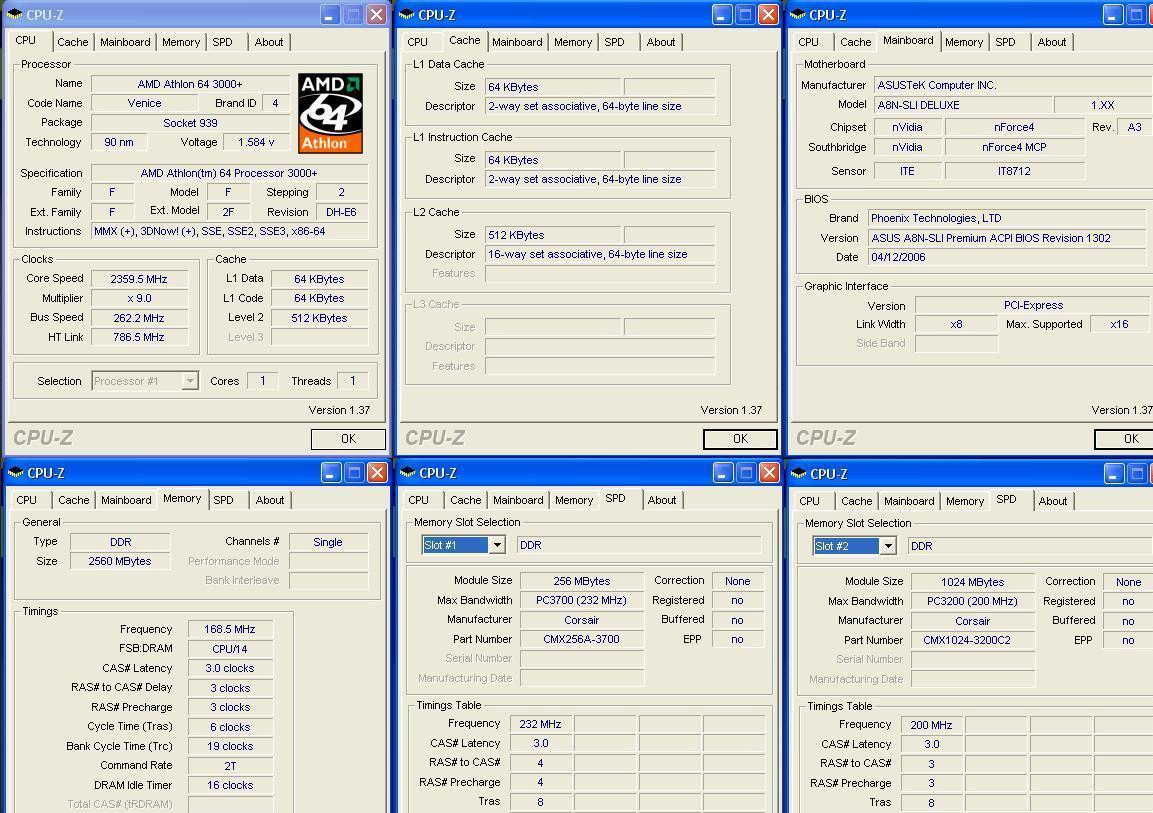
Task: Open the Cache tab in CPU window
Action: (x=72, y=42)
